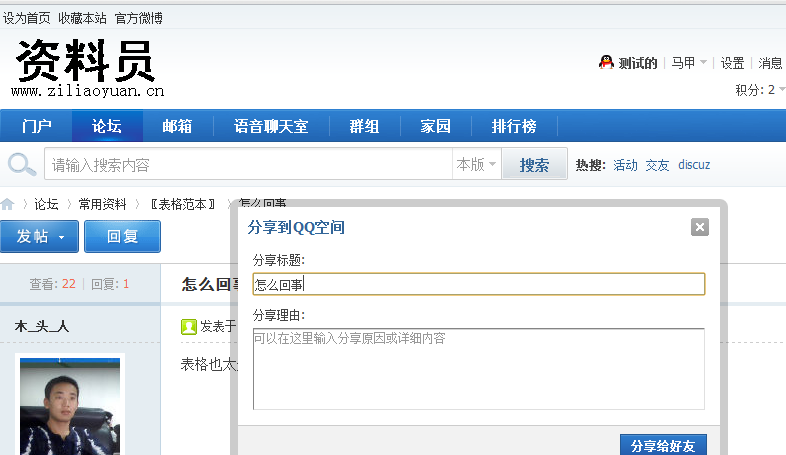Open 官方微博 link
The image size is (786, 455).
tap(139, 19)
